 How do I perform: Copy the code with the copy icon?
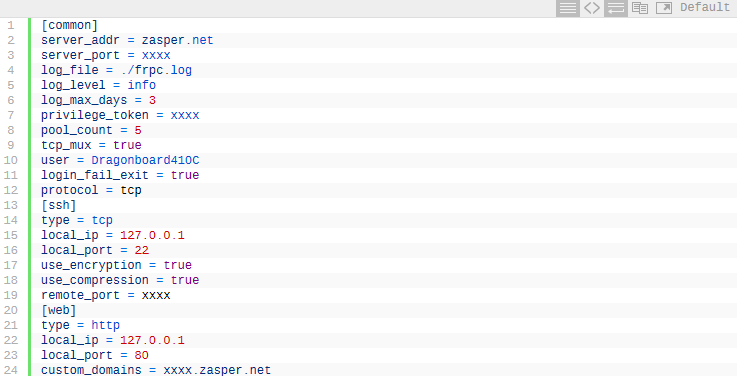(640, 8)
